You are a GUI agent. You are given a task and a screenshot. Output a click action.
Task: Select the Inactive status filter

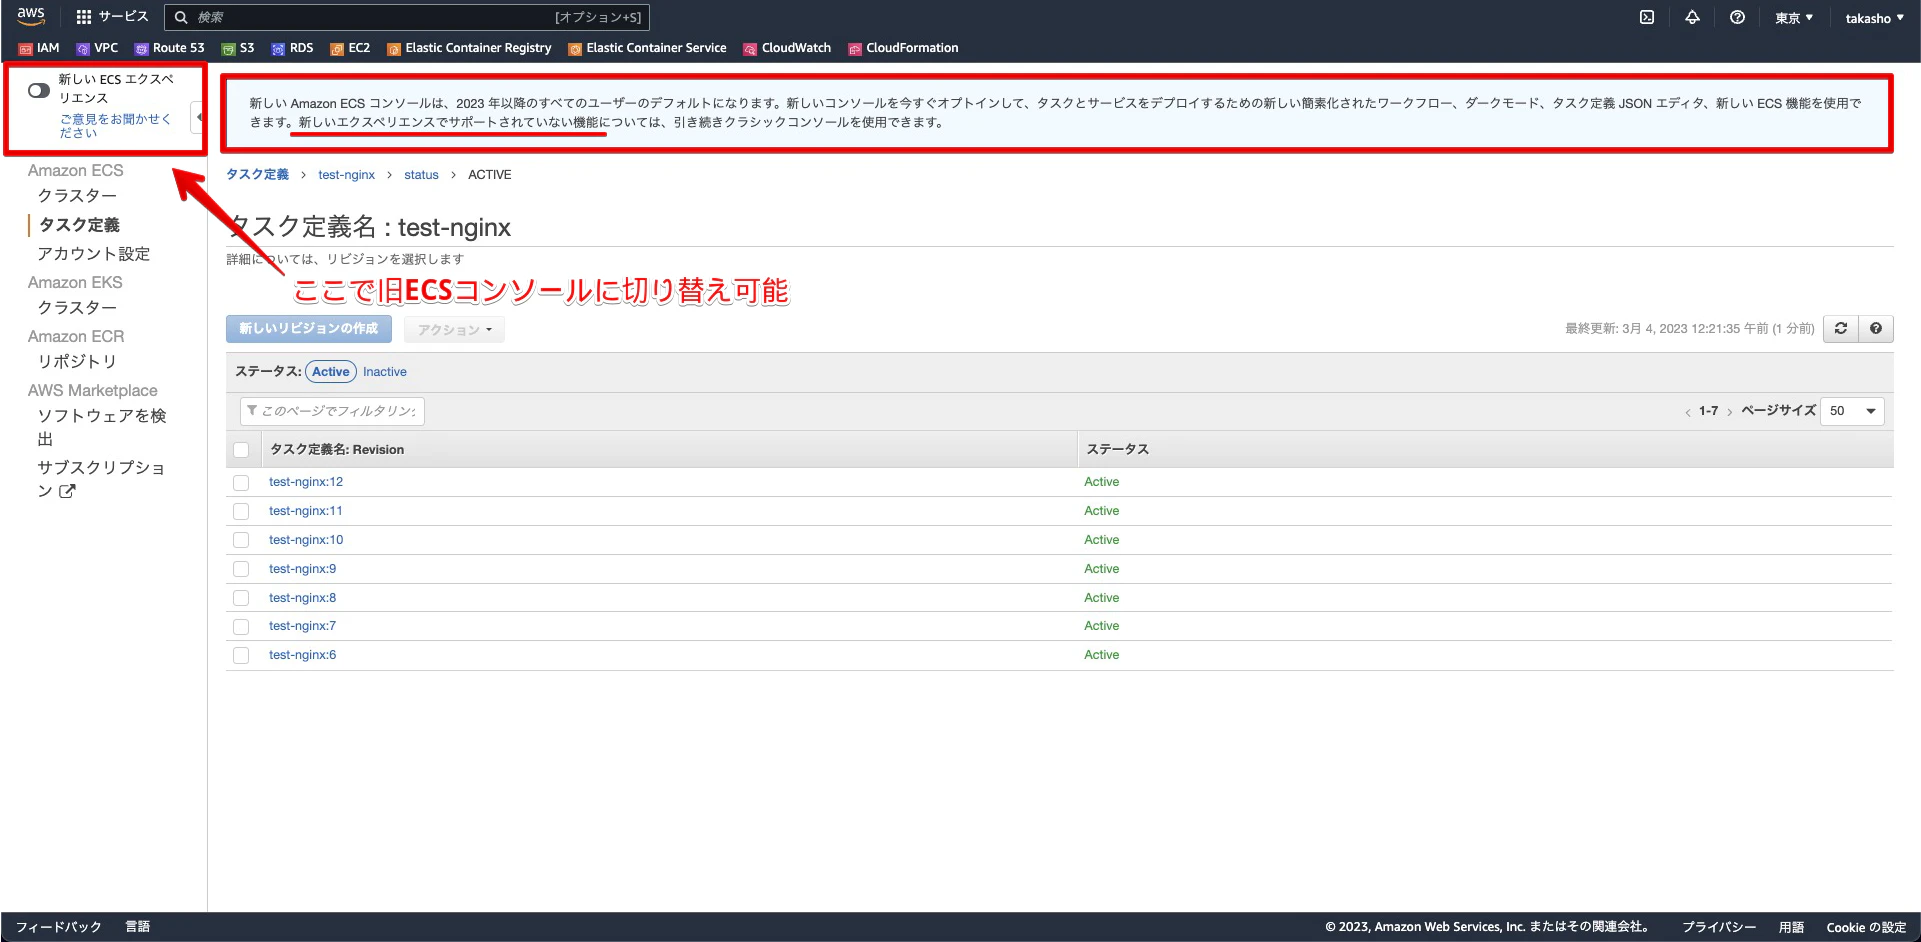click(385, 372)
